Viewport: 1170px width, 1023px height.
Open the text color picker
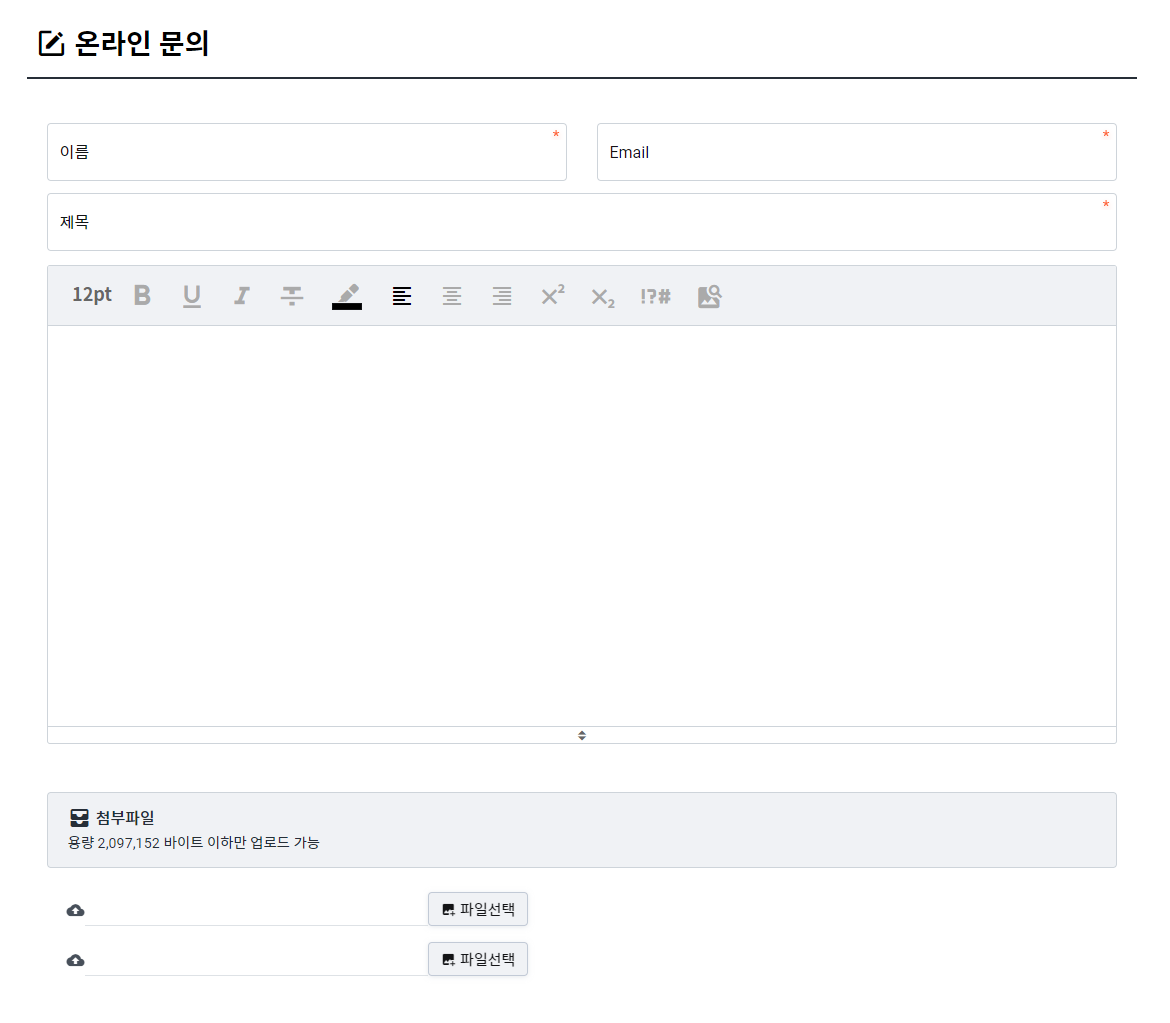tap(347, 296)
